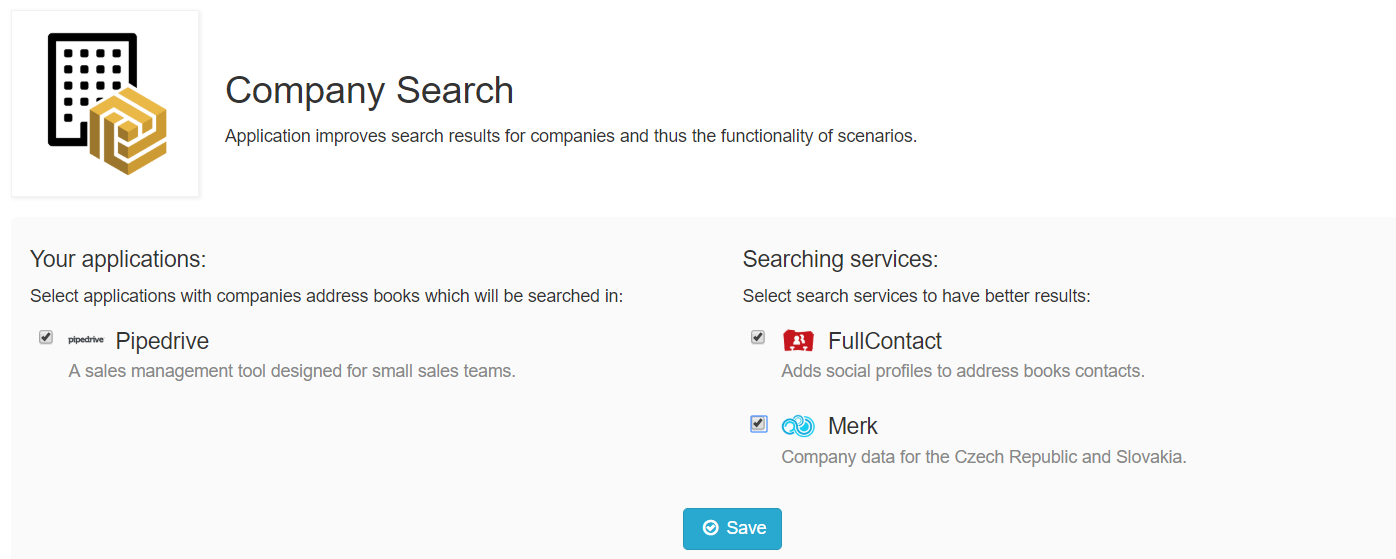Click the 'Your applications:' heading
The width and height of the screenshot is (1396, 559).
click(x=118, y=259)
